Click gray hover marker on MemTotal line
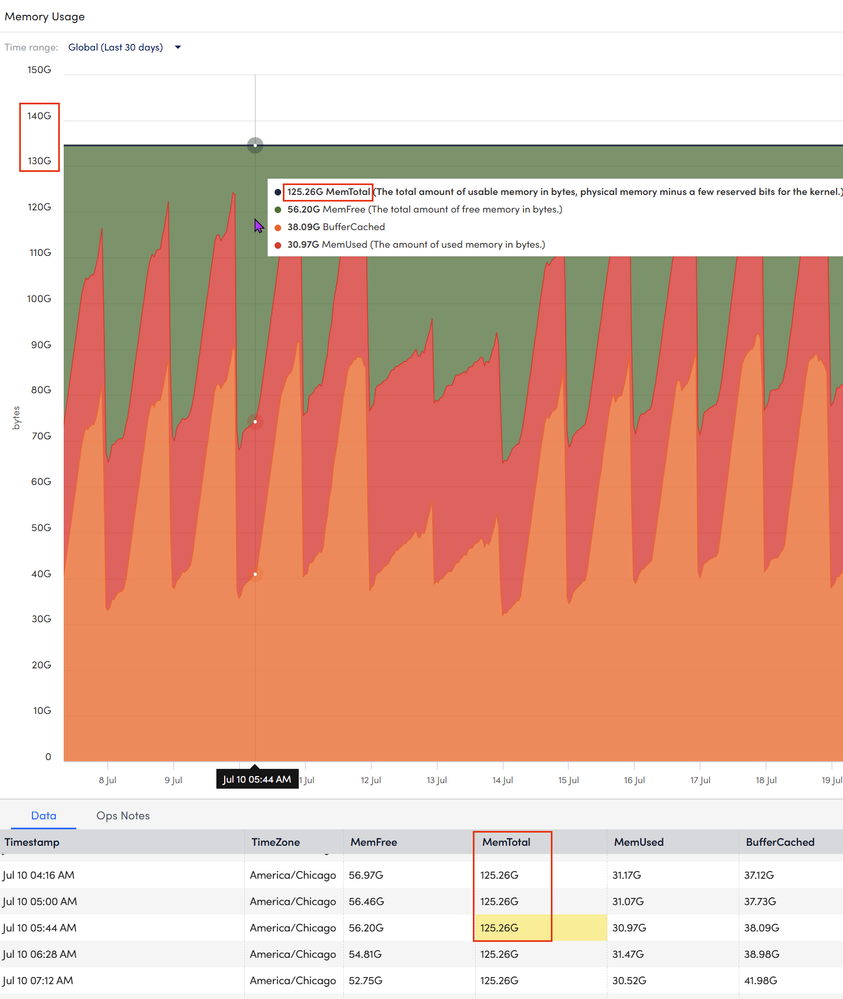 (x=255, y=145)
